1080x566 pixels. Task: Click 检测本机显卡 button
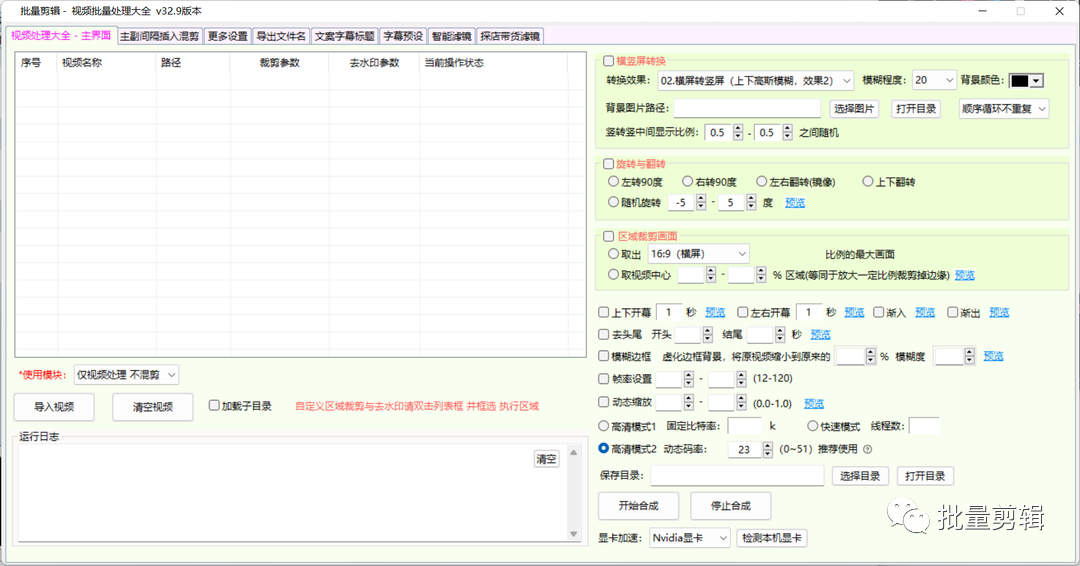pyautogui.click(x=771, y=538)
